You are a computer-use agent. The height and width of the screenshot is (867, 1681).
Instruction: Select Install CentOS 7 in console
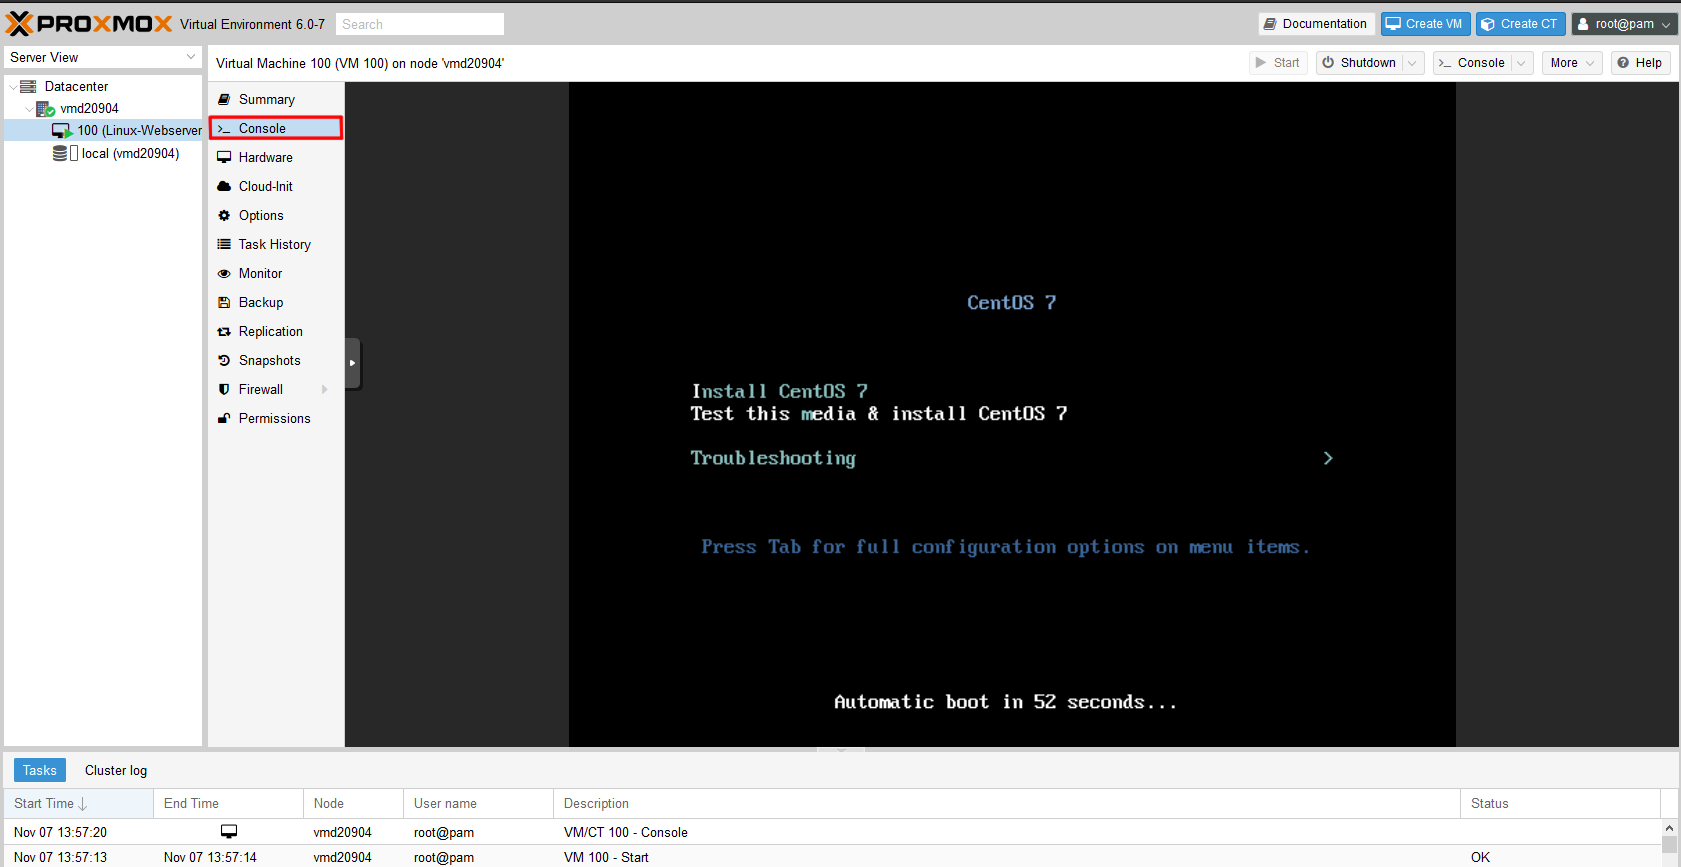779,391
